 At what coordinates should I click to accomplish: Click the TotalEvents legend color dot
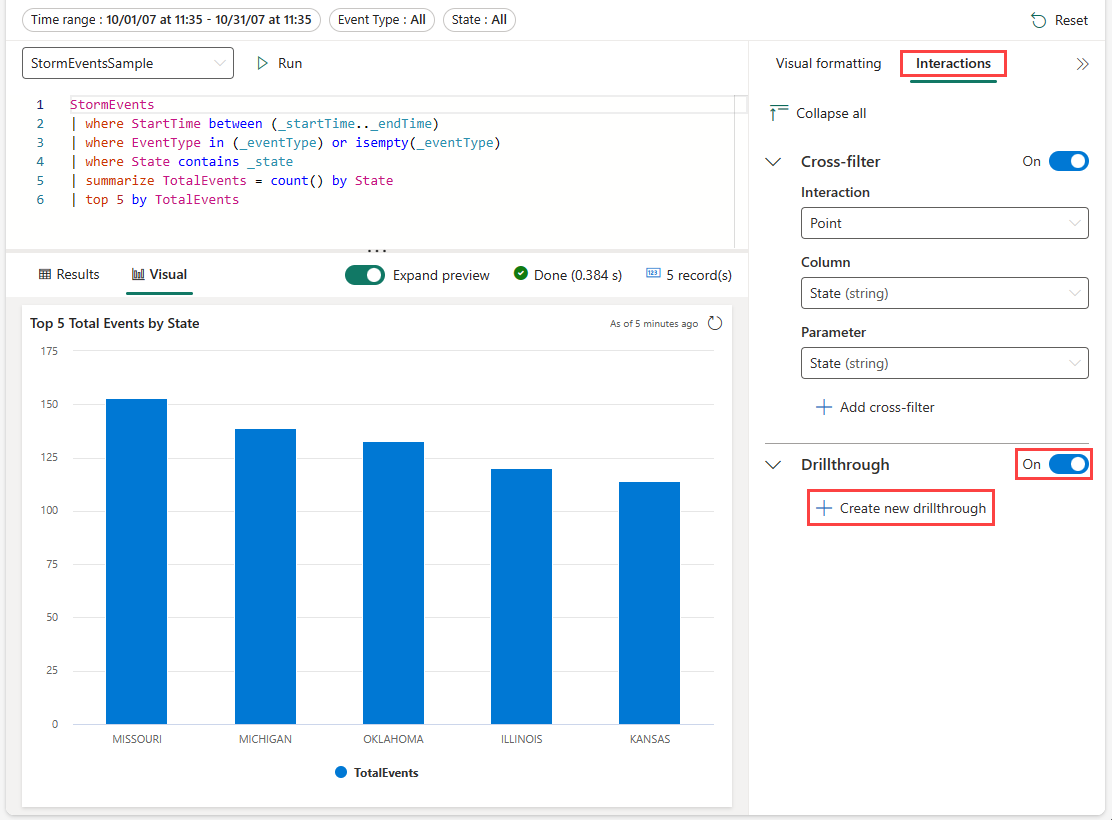coord(341,772)
